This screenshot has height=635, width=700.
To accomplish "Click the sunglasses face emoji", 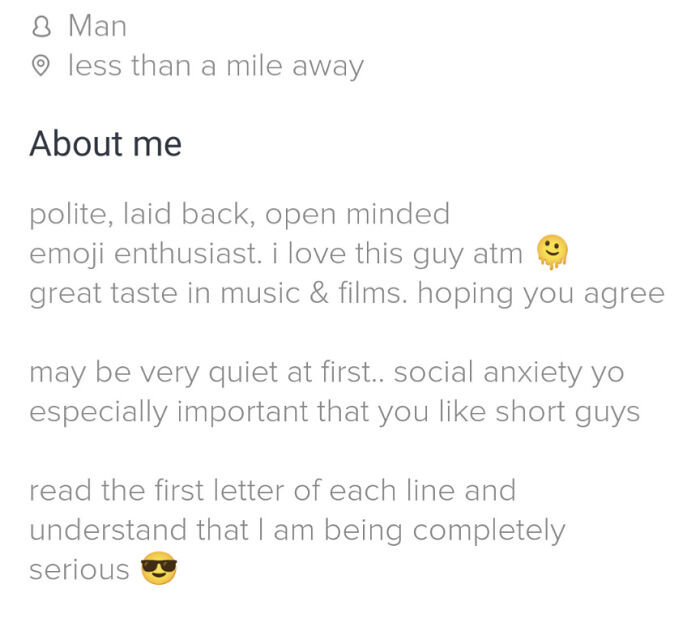I will click(159, 571).
